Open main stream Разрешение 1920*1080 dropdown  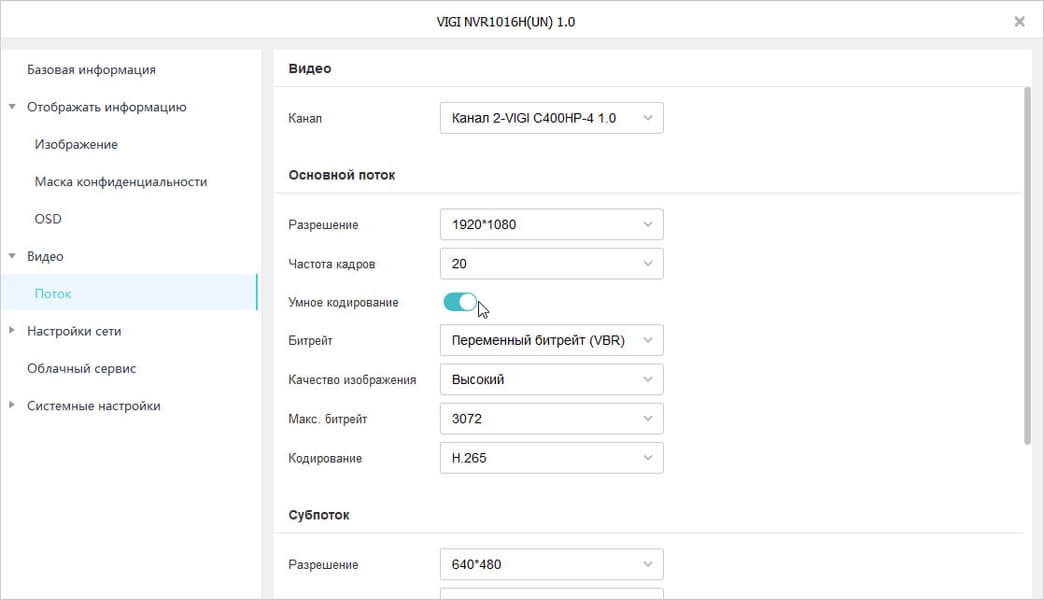[x=551, y=224]
